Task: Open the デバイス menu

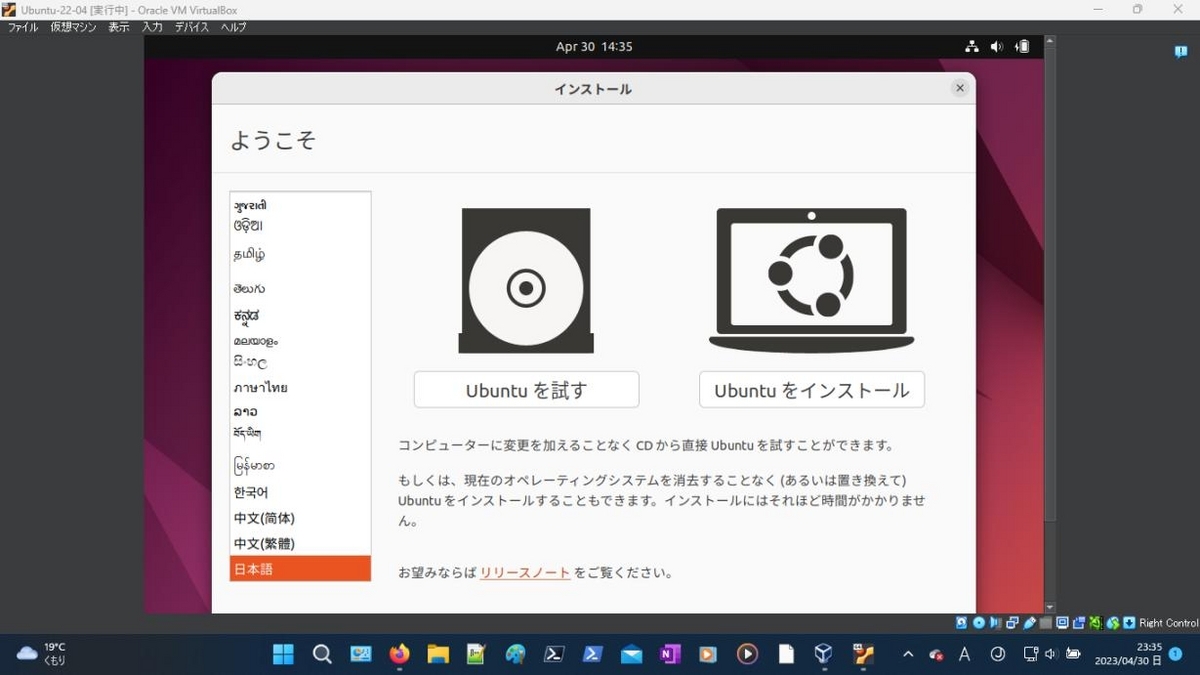Action: pos(191,27)
